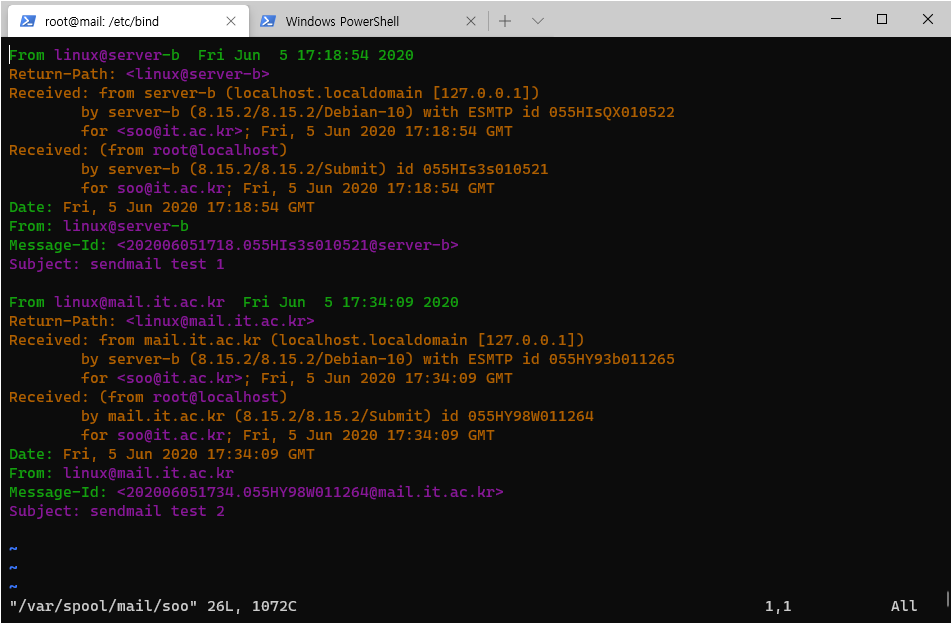Click ESMTP id 055HIsQX010522

[x=571, y=112]
